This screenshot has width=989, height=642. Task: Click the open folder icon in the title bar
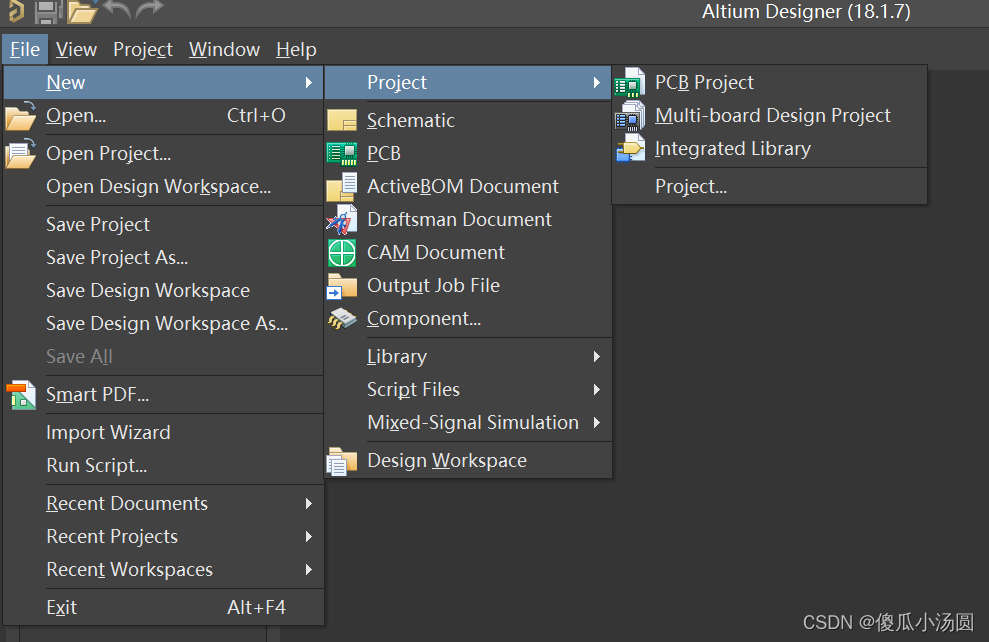pyautogui.click(x=82, y=11)
